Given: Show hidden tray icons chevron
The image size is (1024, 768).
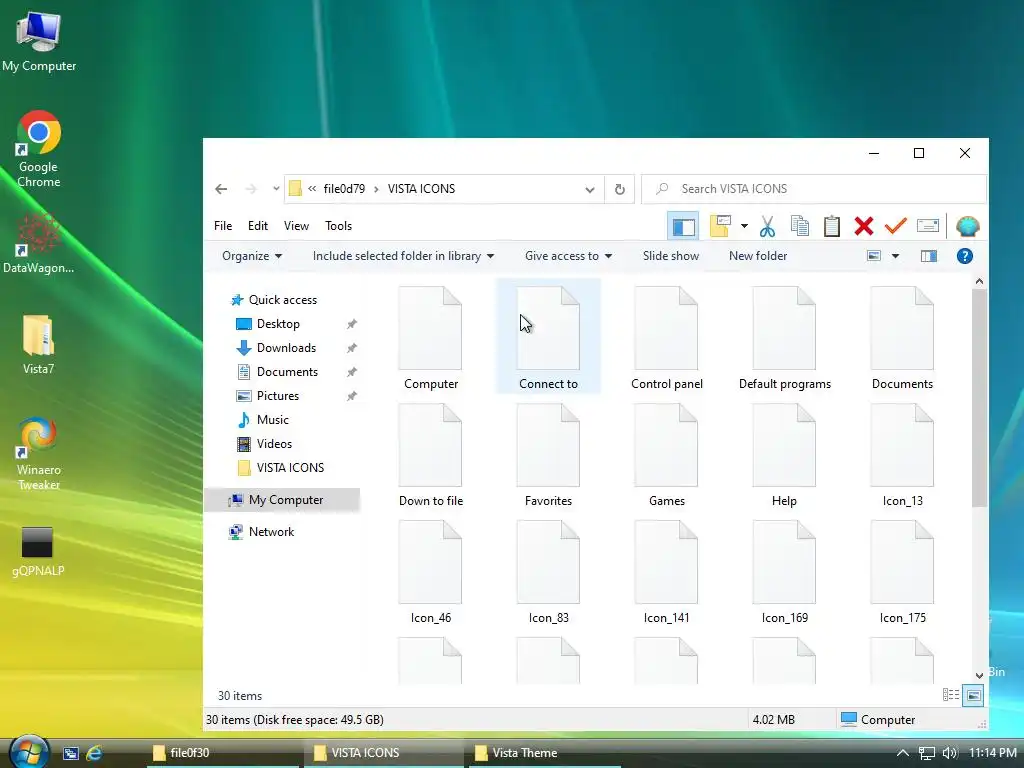Looking at the screenshot, I should tap(903, 753).
